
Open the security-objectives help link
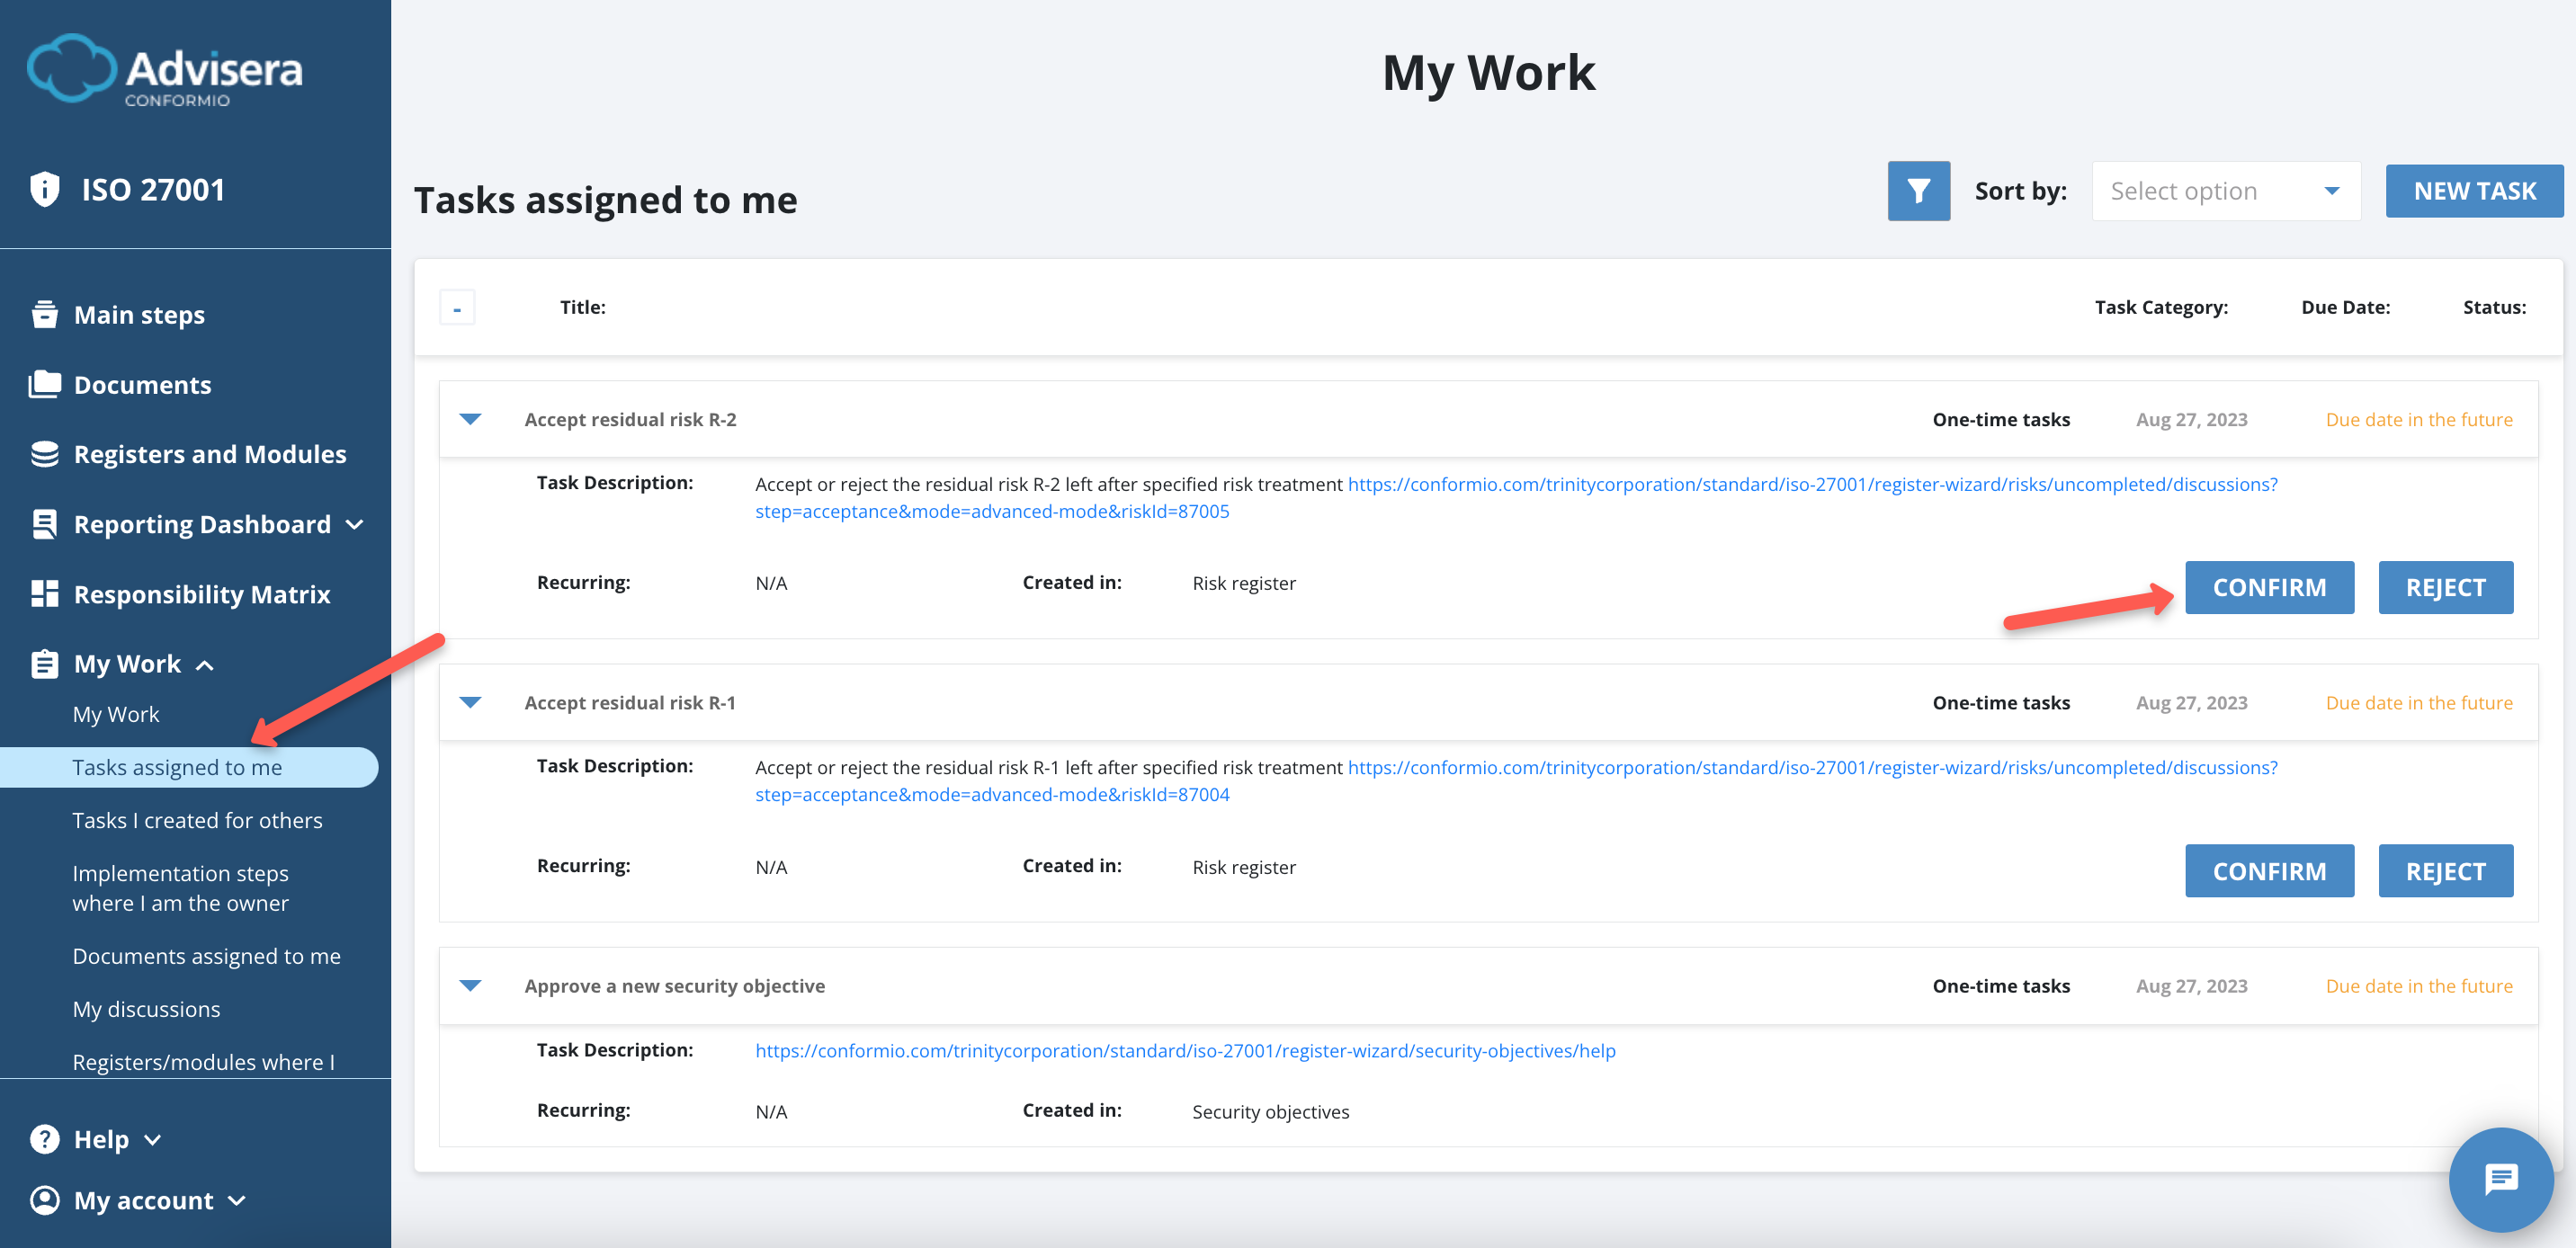(1185, 1051)
